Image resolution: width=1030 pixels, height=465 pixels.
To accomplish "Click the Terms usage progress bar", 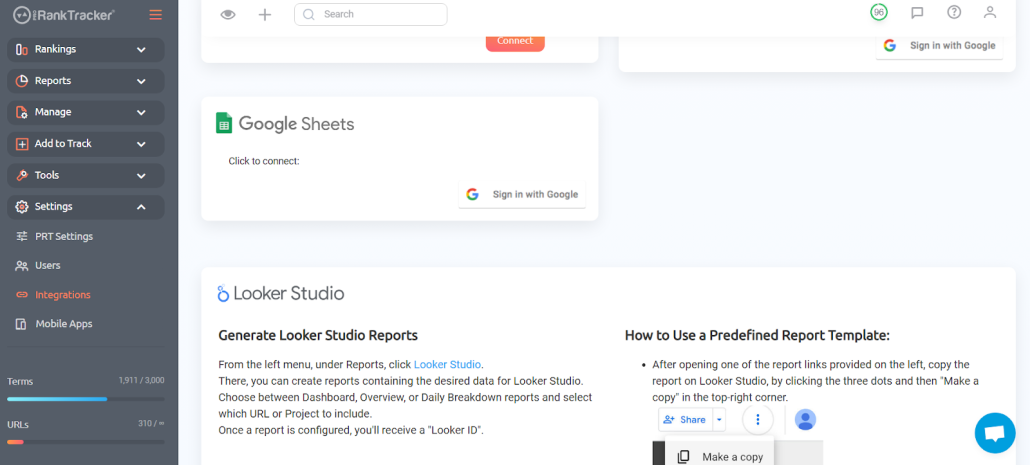I will tap(85, 399).
